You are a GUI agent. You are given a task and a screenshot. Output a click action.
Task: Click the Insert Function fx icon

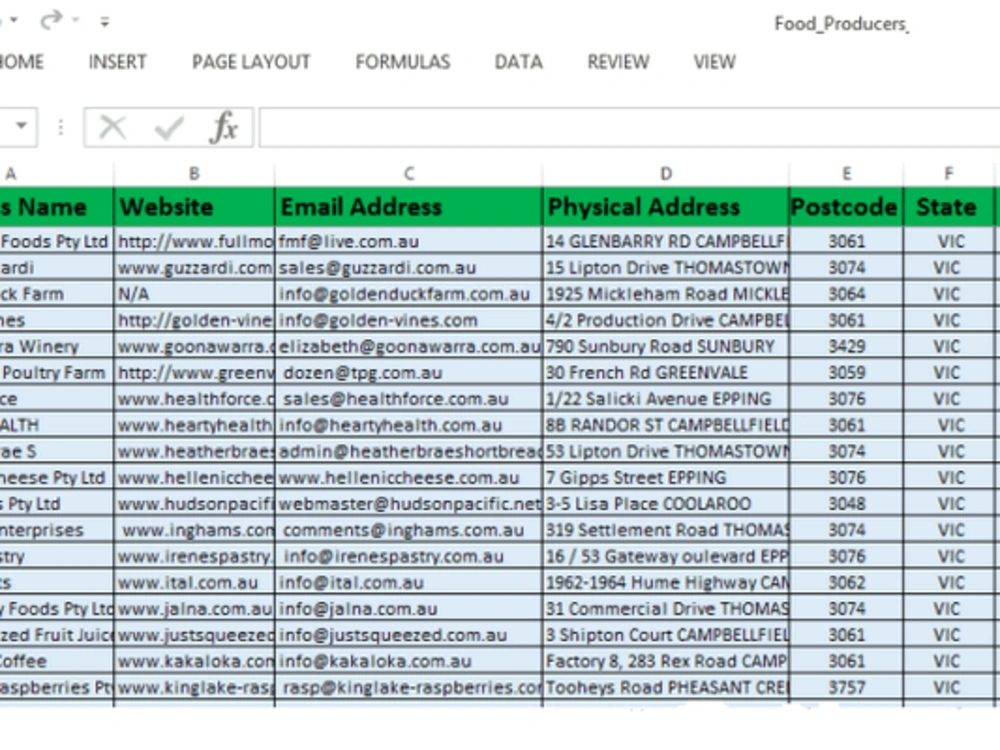coord(223,127)
